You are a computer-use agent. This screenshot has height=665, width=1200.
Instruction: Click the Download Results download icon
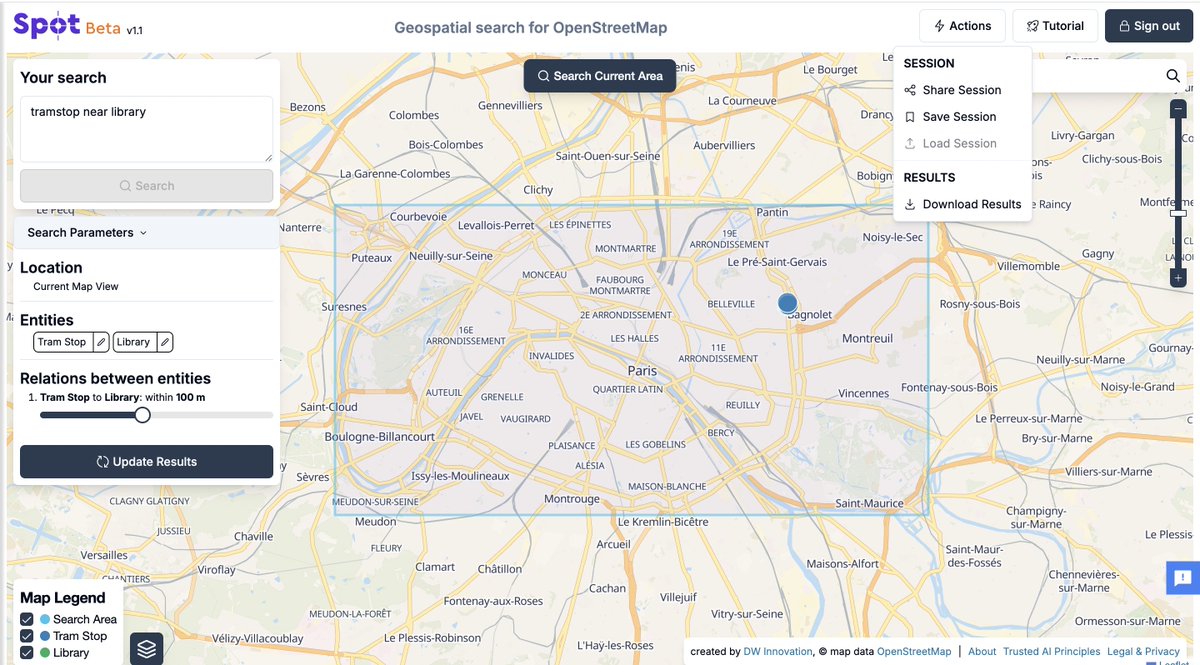tap(910, 204)
